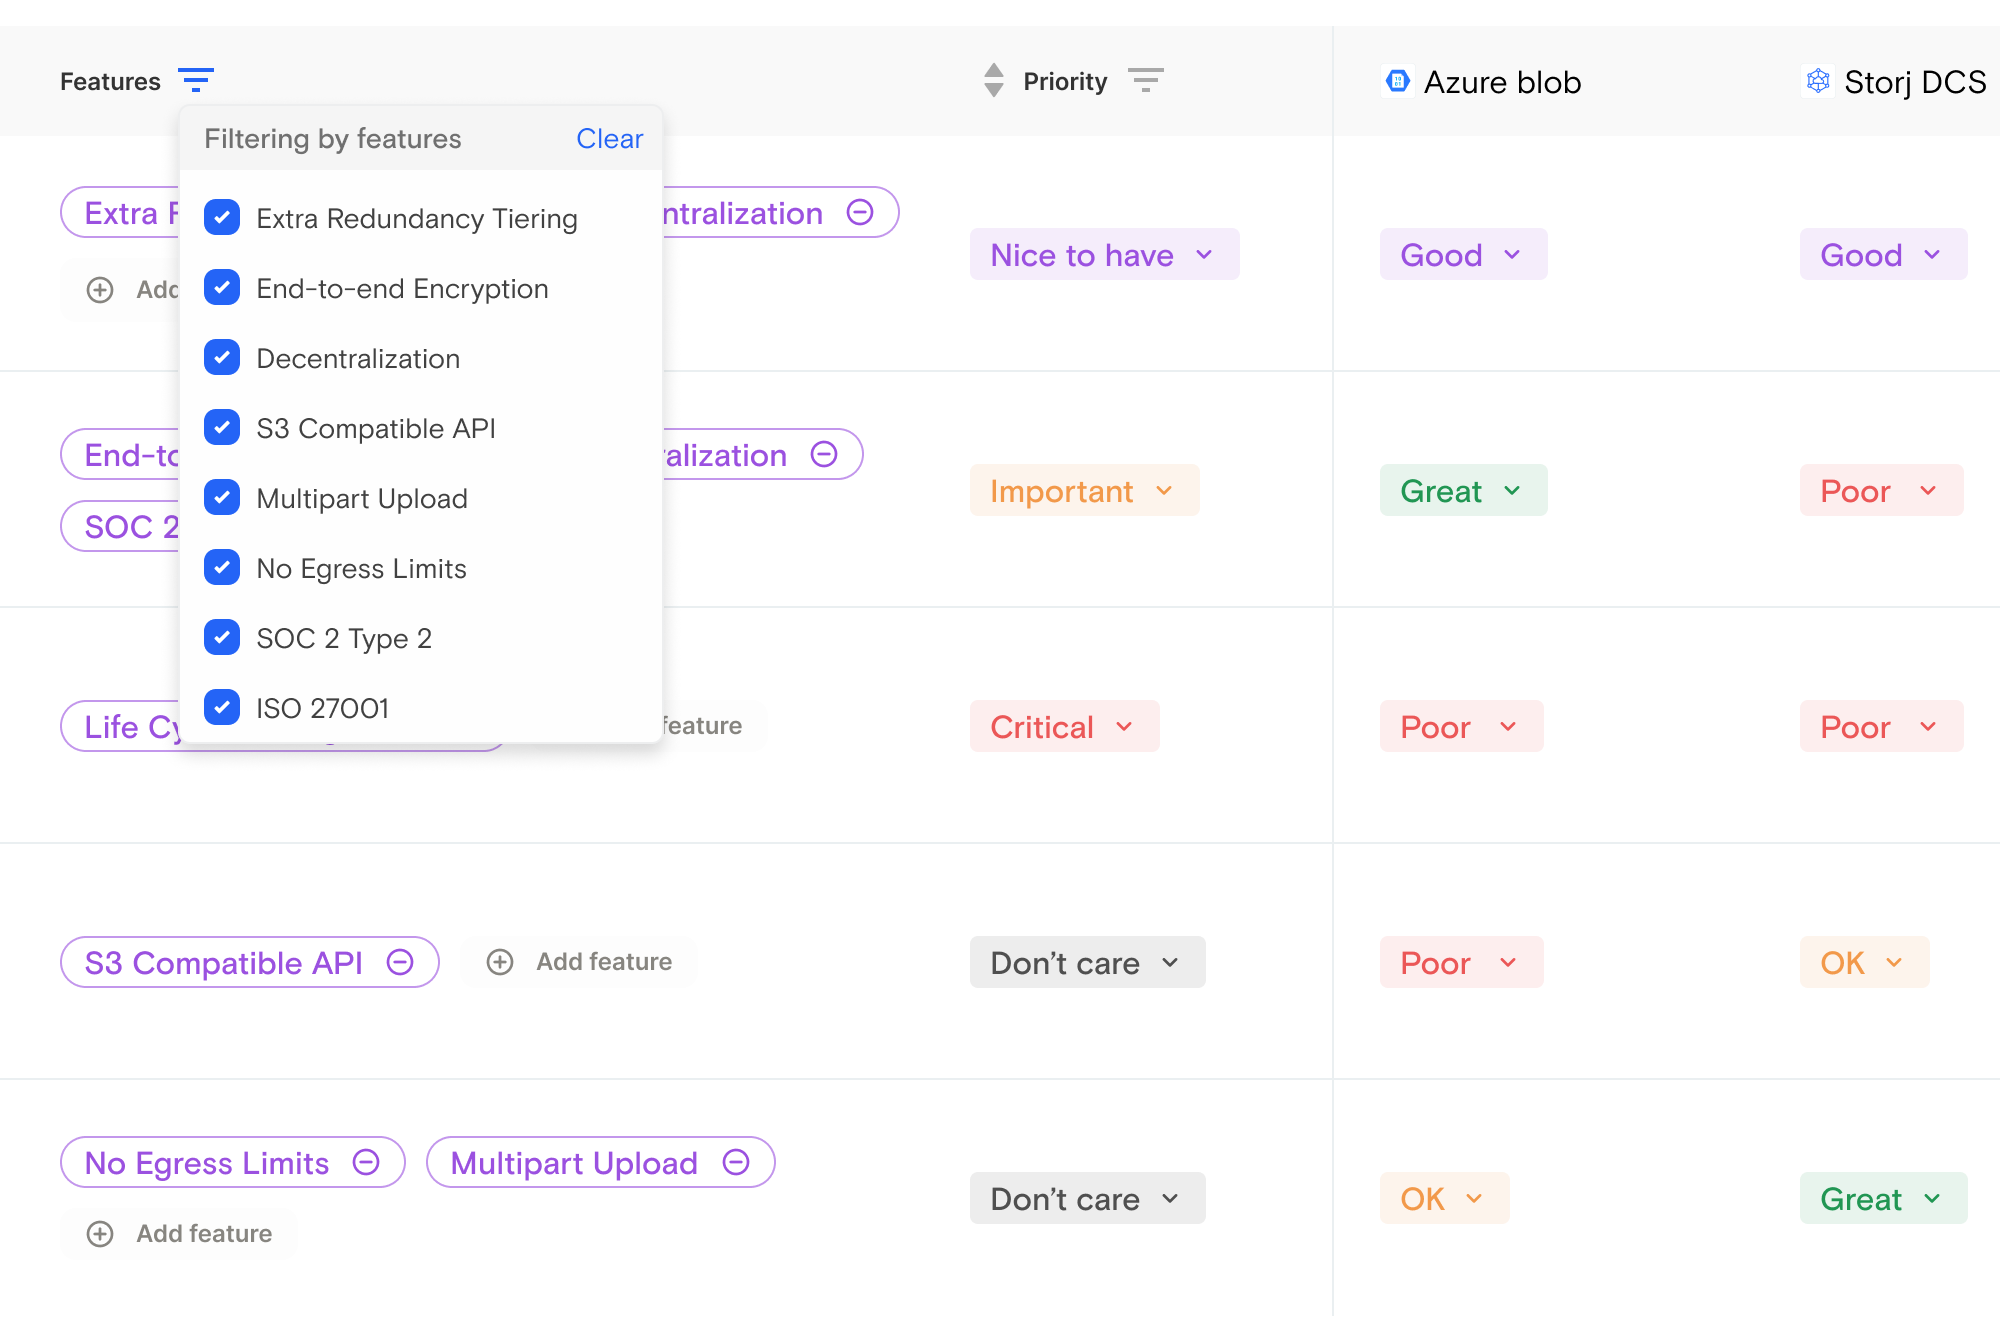The height and width of the screenshot is (1320, 2000).
Task: Click the Features filter icon
Action: (195, 80)
